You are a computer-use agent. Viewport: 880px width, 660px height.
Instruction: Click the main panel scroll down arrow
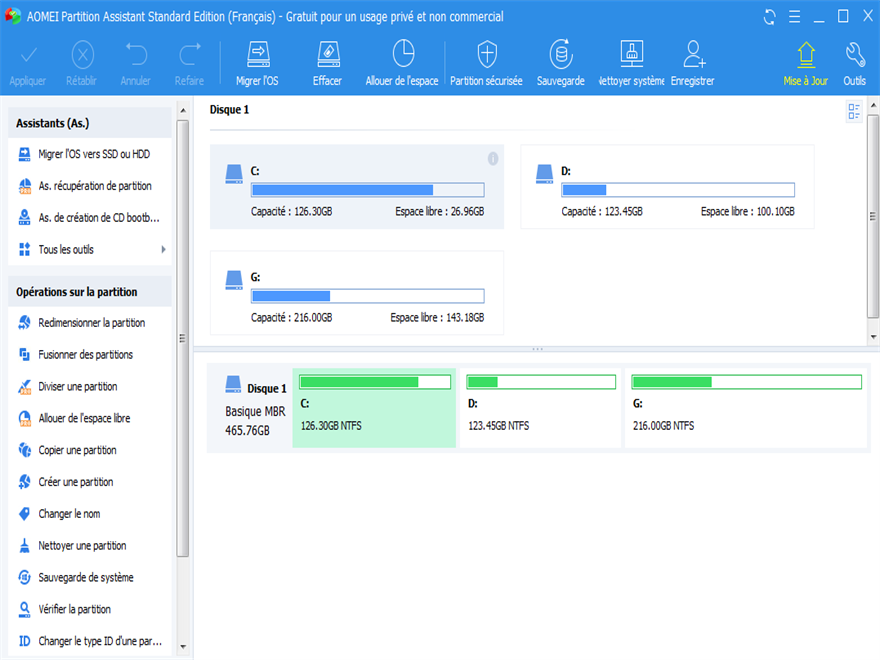tap(873, 337)
